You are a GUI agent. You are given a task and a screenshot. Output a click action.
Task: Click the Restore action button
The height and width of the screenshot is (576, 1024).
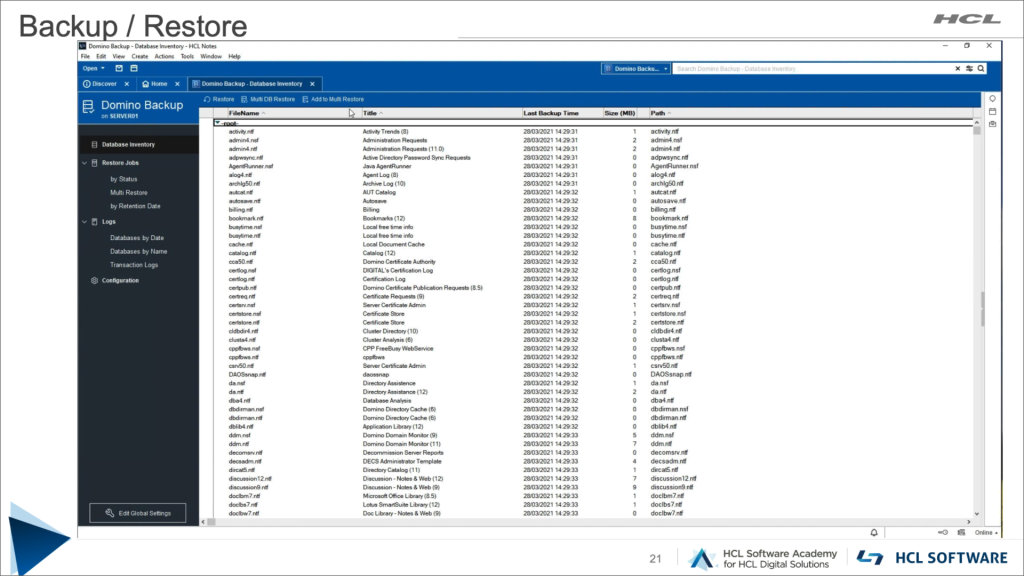[220, 99]
